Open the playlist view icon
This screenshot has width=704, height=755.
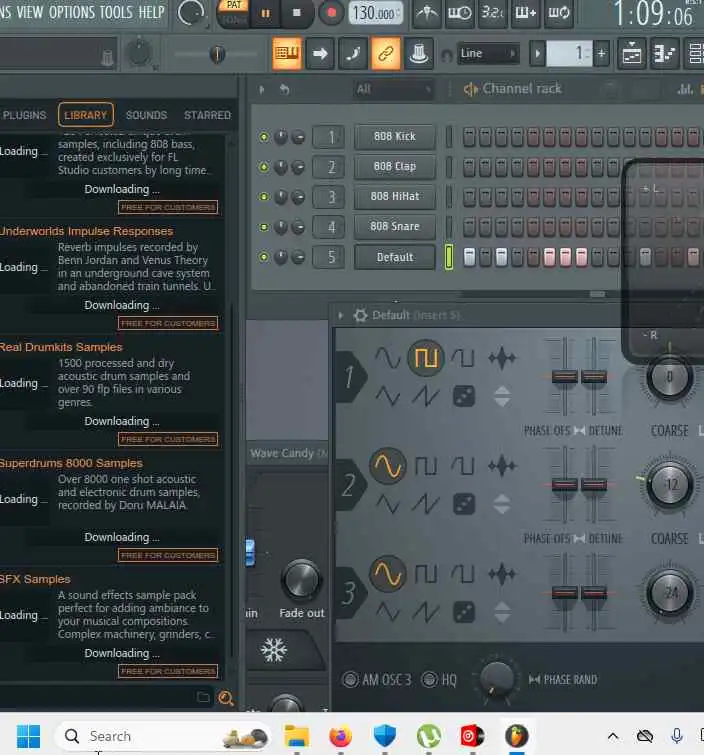tap(631, 53)
